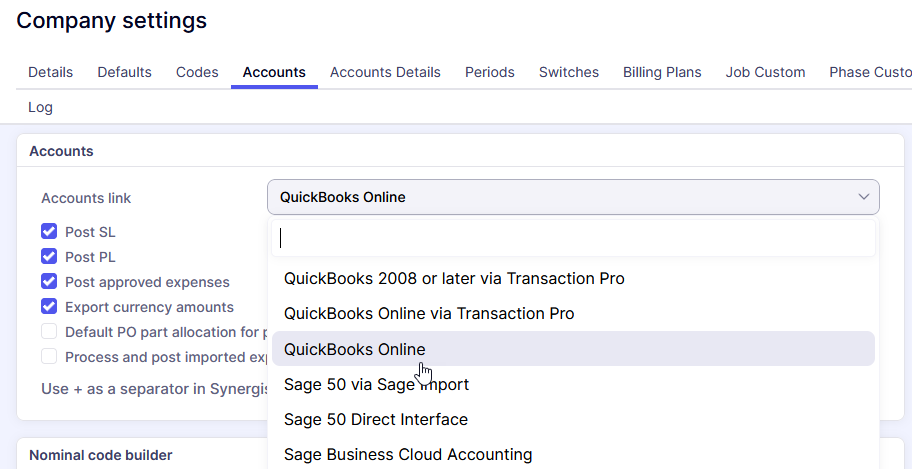Open the Billing Plans tab
This screenshot has height=469, width=912.
[662, 72]
